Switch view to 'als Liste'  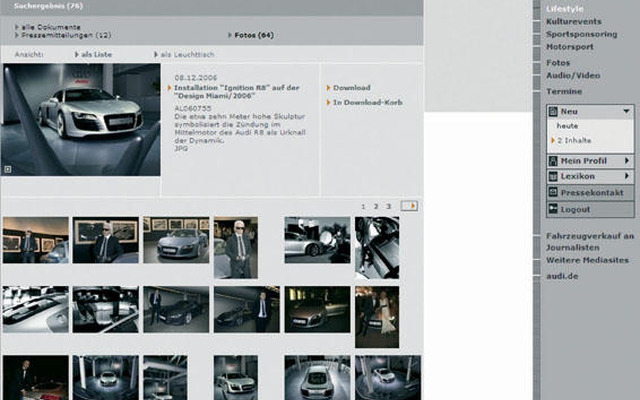tap(96, 54)
